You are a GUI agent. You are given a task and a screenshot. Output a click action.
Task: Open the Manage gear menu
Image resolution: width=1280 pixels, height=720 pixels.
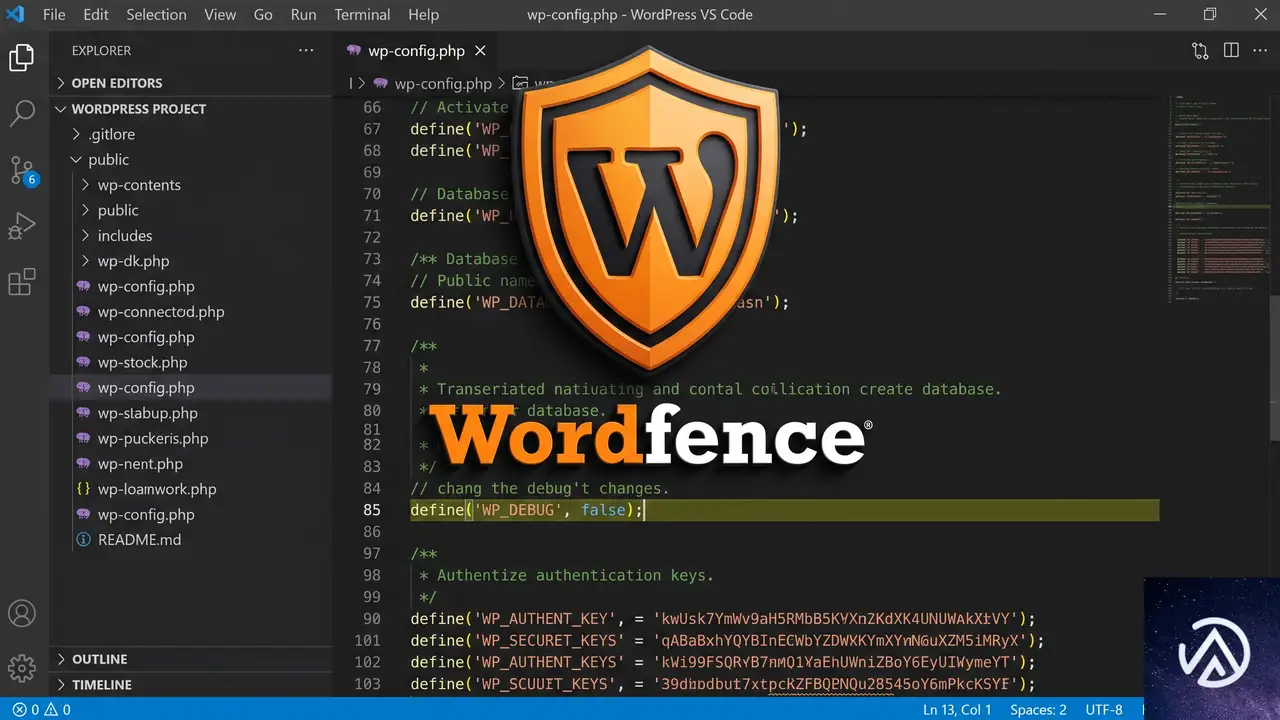(22, 667)
